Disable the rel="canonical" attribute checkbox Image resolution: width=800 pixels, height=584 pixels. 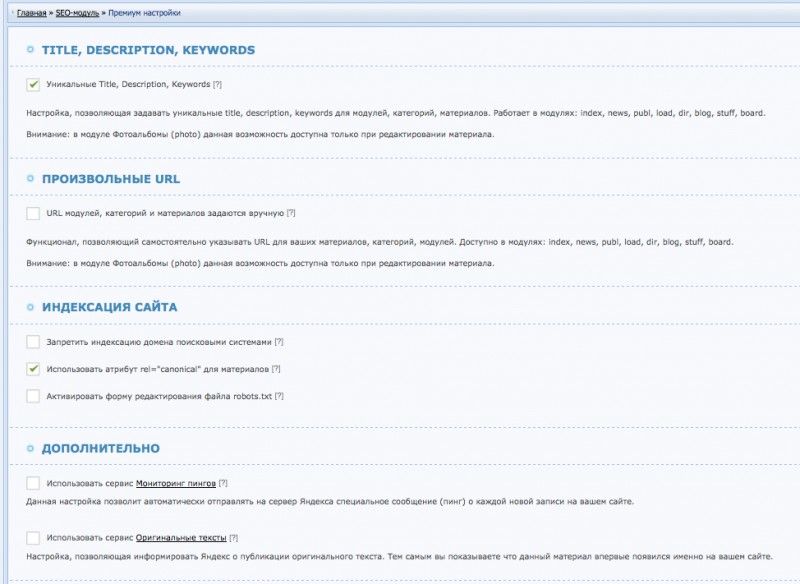click(33, 369)
